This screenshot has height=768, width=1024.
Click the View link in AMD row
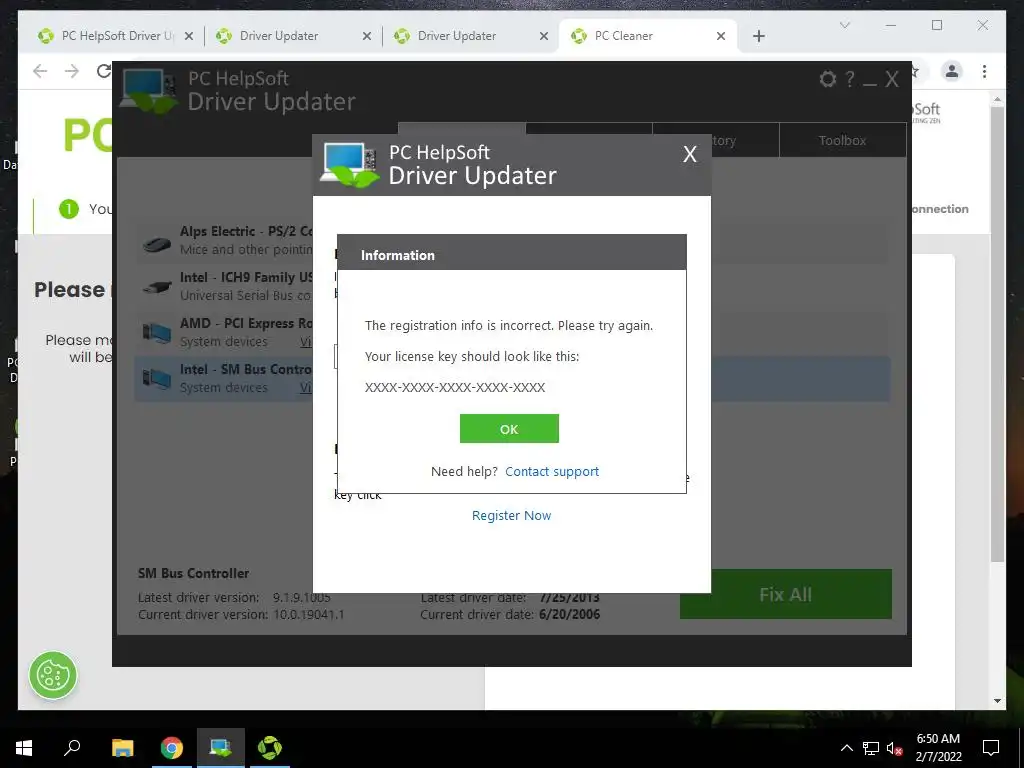[x=306, y=342]
